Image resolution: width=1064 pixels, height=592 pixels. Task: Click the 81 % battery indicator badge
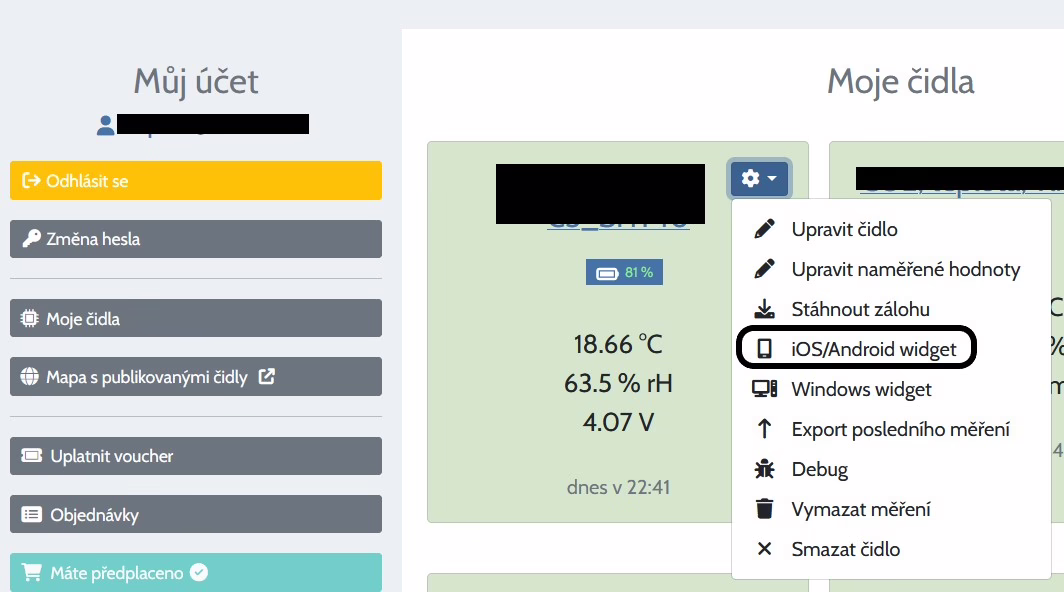[624, 272]
